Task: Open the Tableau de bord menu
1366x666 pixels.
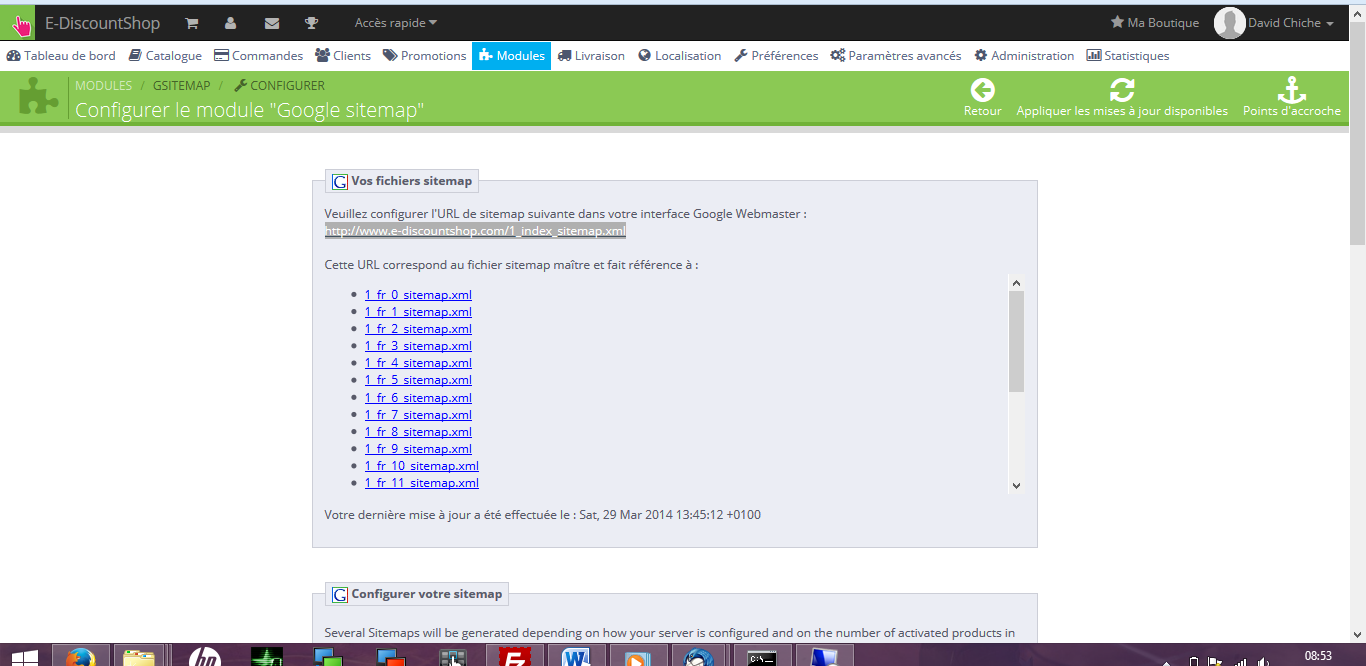Action: tap(61, 56)
